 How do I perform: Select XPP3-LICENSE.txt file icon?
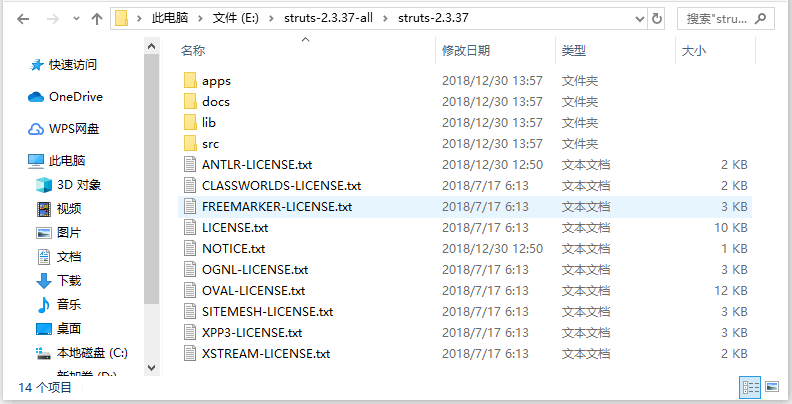coord(190,333)
